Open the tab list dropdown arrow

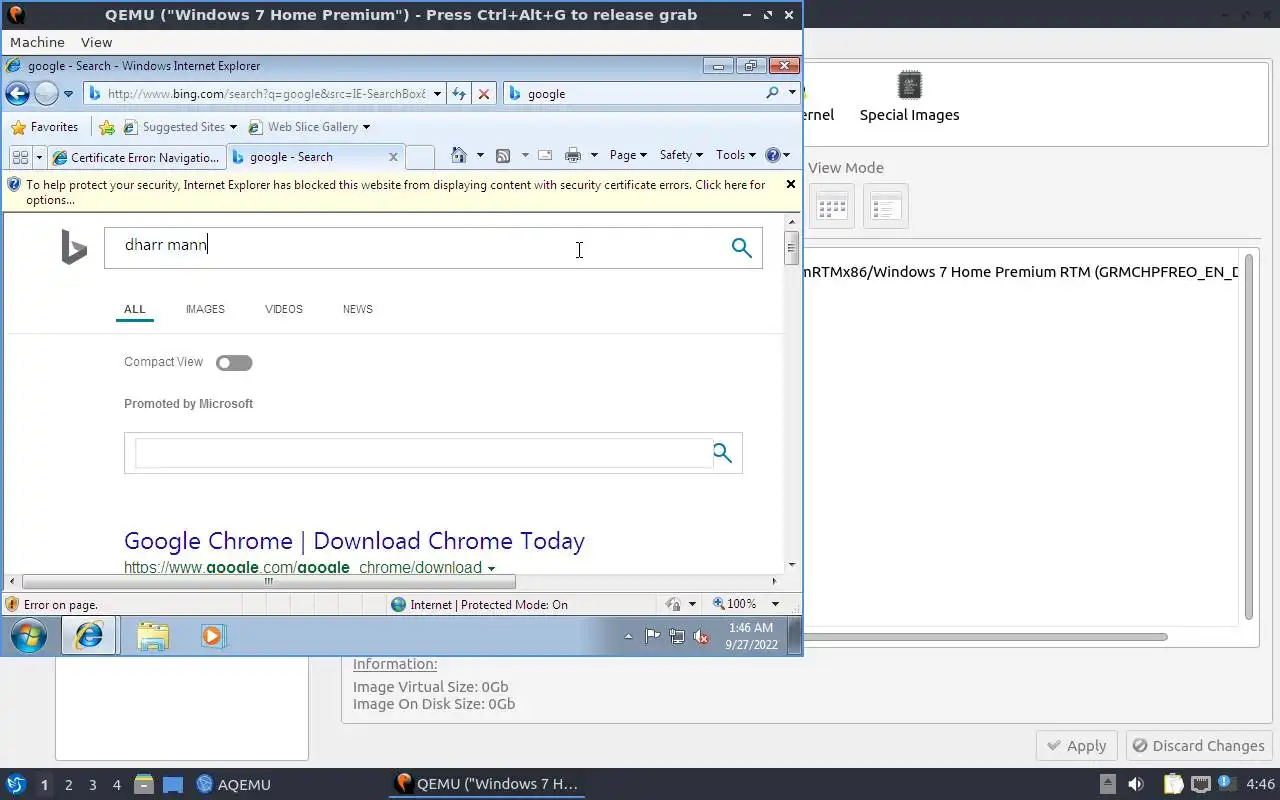pyautogui.click(x=39, y=157)
